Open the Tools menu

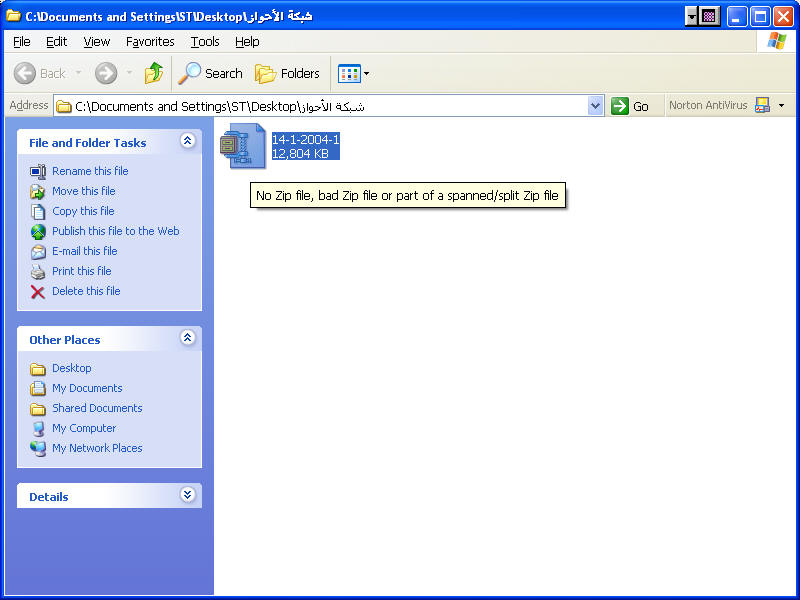pyautogui.click(x=205, y=41)
